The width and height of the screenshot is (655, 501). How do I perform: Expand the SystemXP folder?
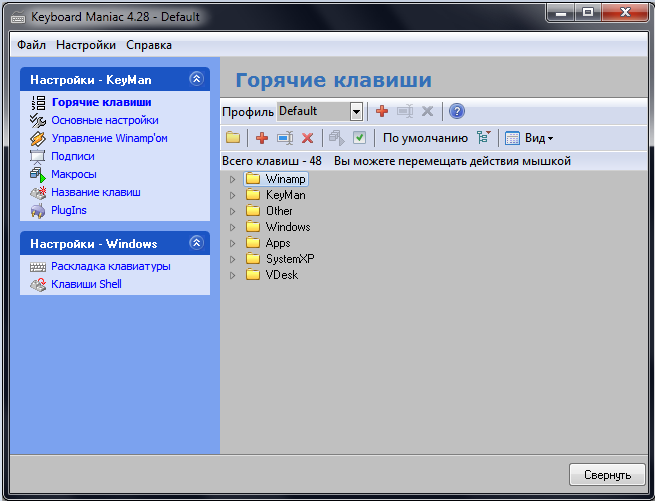coord(233,259)
